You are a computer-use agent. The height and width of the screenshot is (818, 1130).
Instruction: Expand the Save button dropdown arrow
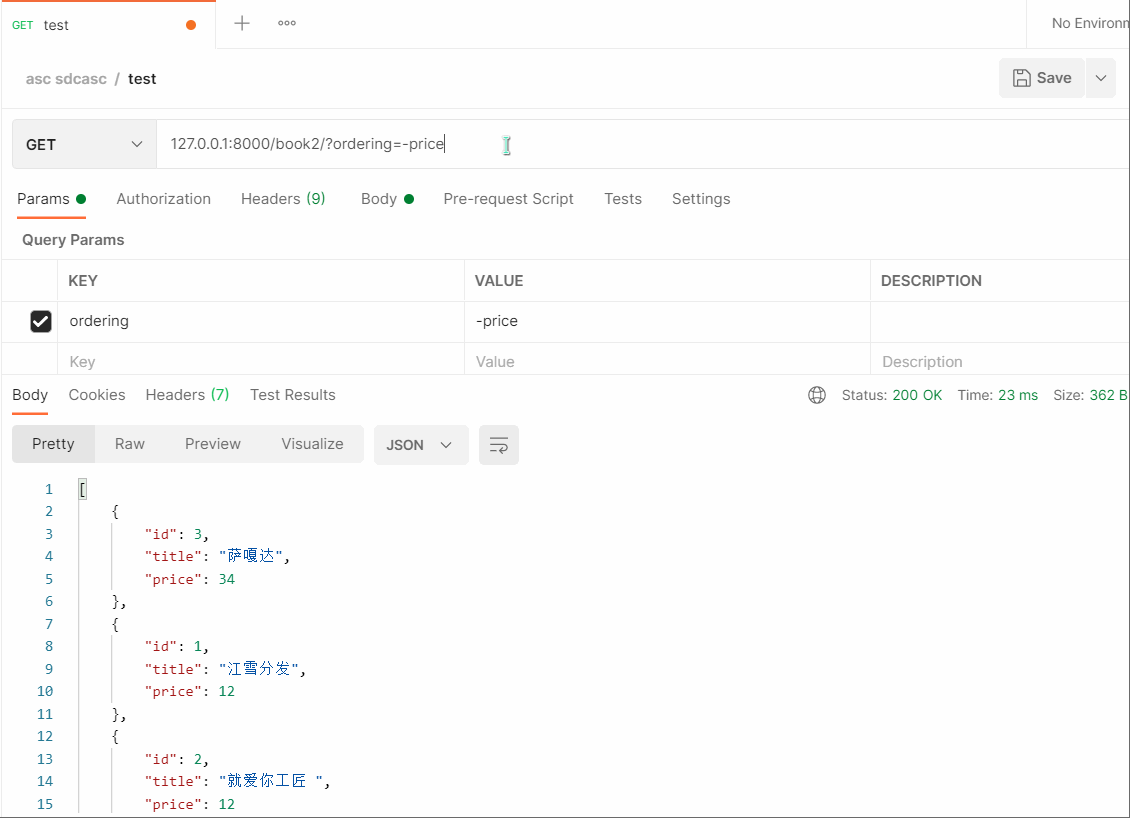coord(1101,78)
